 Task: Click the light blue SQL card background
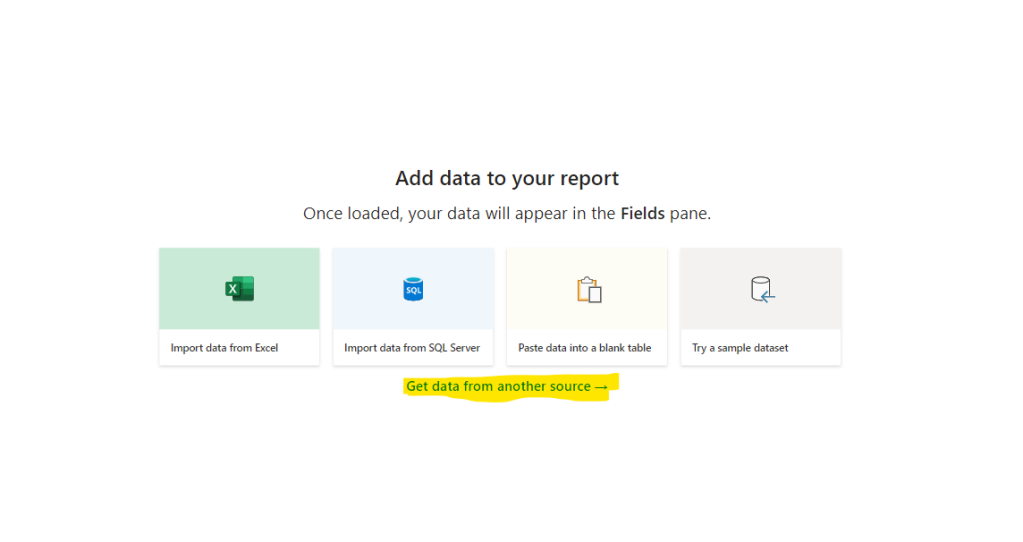[413, 288]
